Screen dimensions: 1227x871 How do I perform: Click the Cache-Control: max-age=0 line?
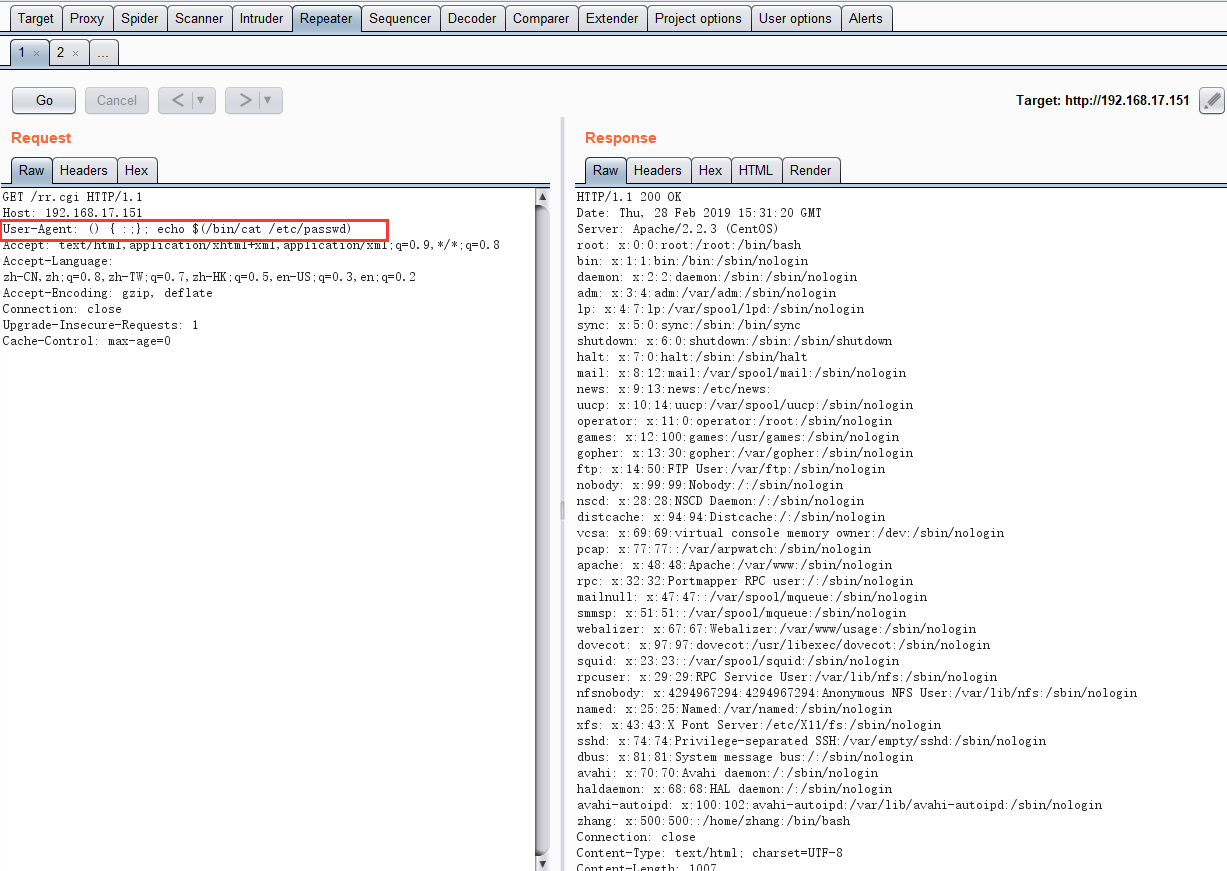86,341
